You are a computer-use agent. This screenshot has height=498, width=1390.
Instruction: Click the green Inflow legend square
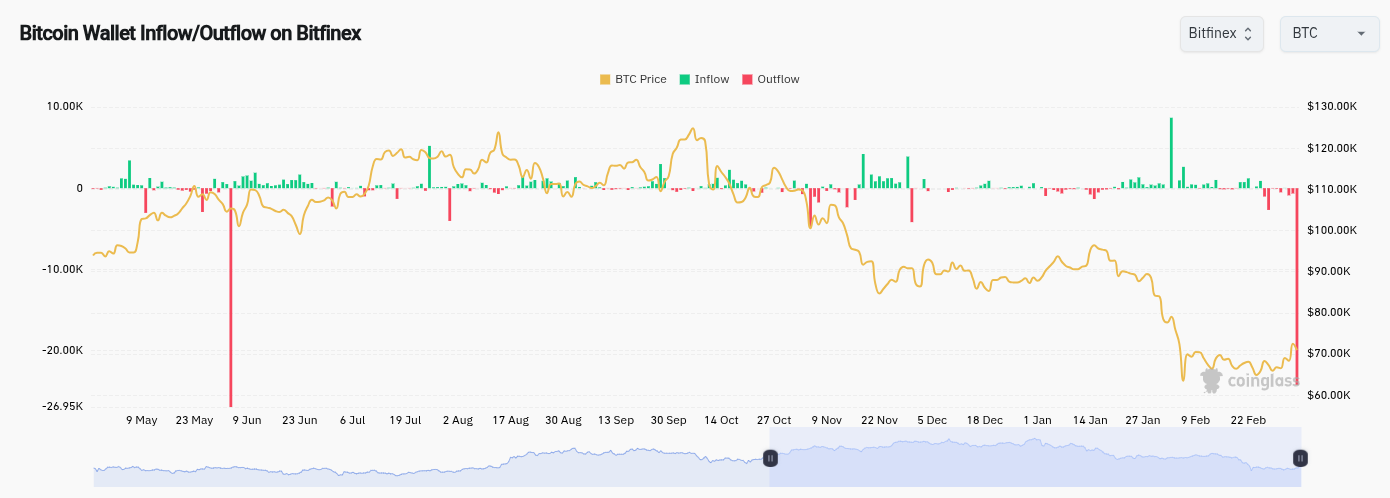pos(685,79)
